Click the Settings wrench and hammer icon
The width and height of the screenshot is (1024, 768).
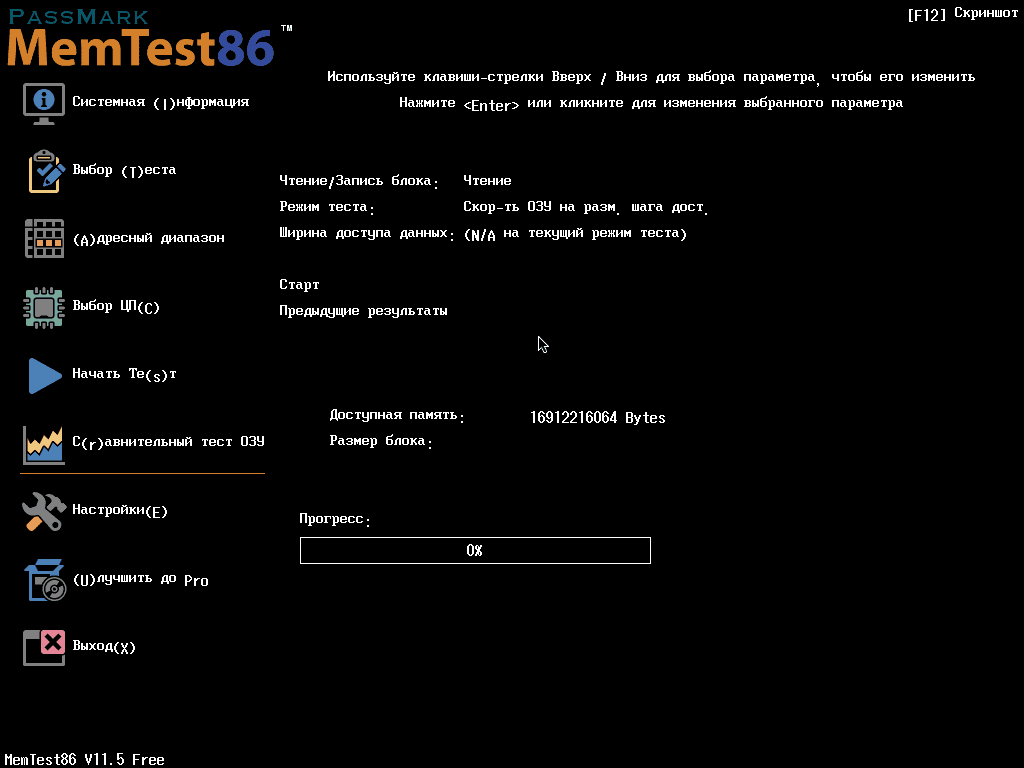pyautogui.click(x=44, y=511)
